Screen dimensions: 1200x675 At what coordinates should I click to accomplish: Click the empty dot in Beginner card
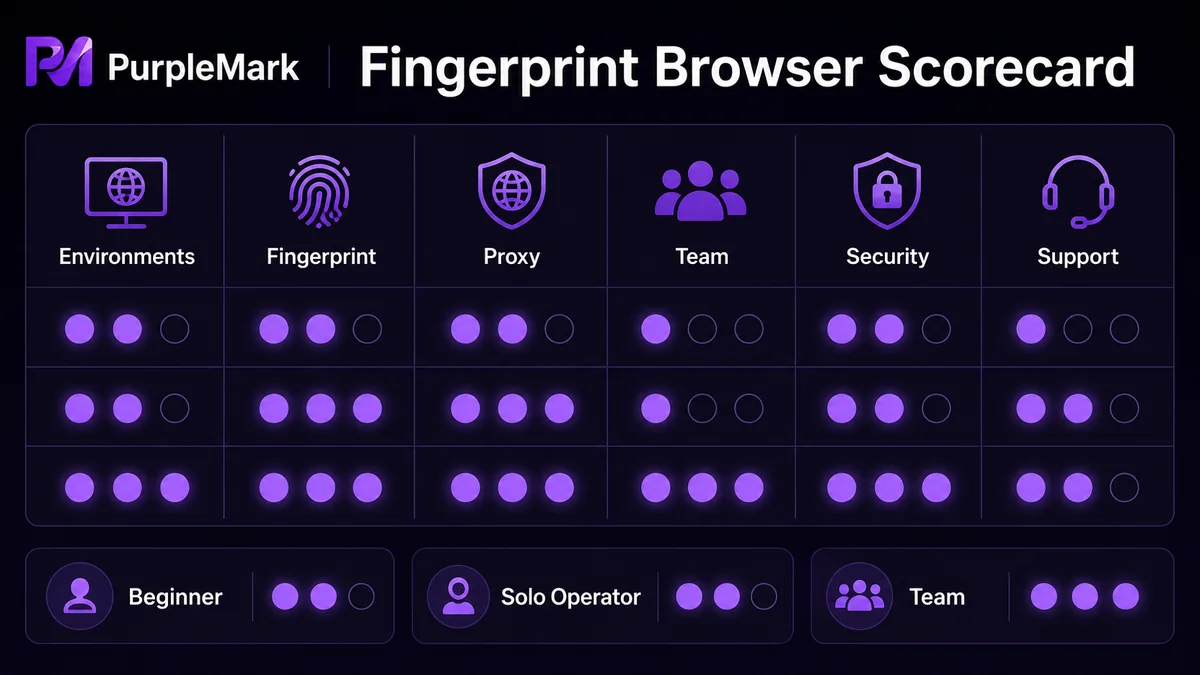(361, 597)
